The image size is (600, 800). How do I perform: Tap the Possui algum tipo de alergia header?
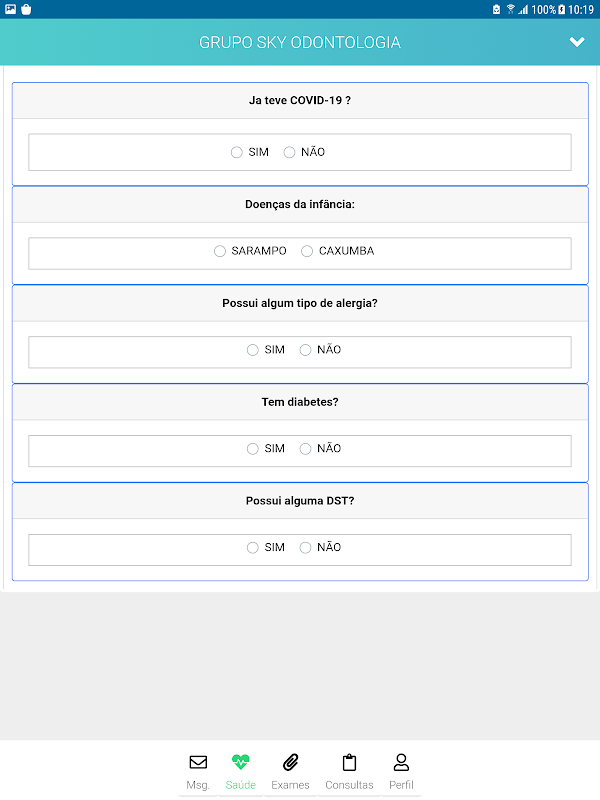point(300,303)
